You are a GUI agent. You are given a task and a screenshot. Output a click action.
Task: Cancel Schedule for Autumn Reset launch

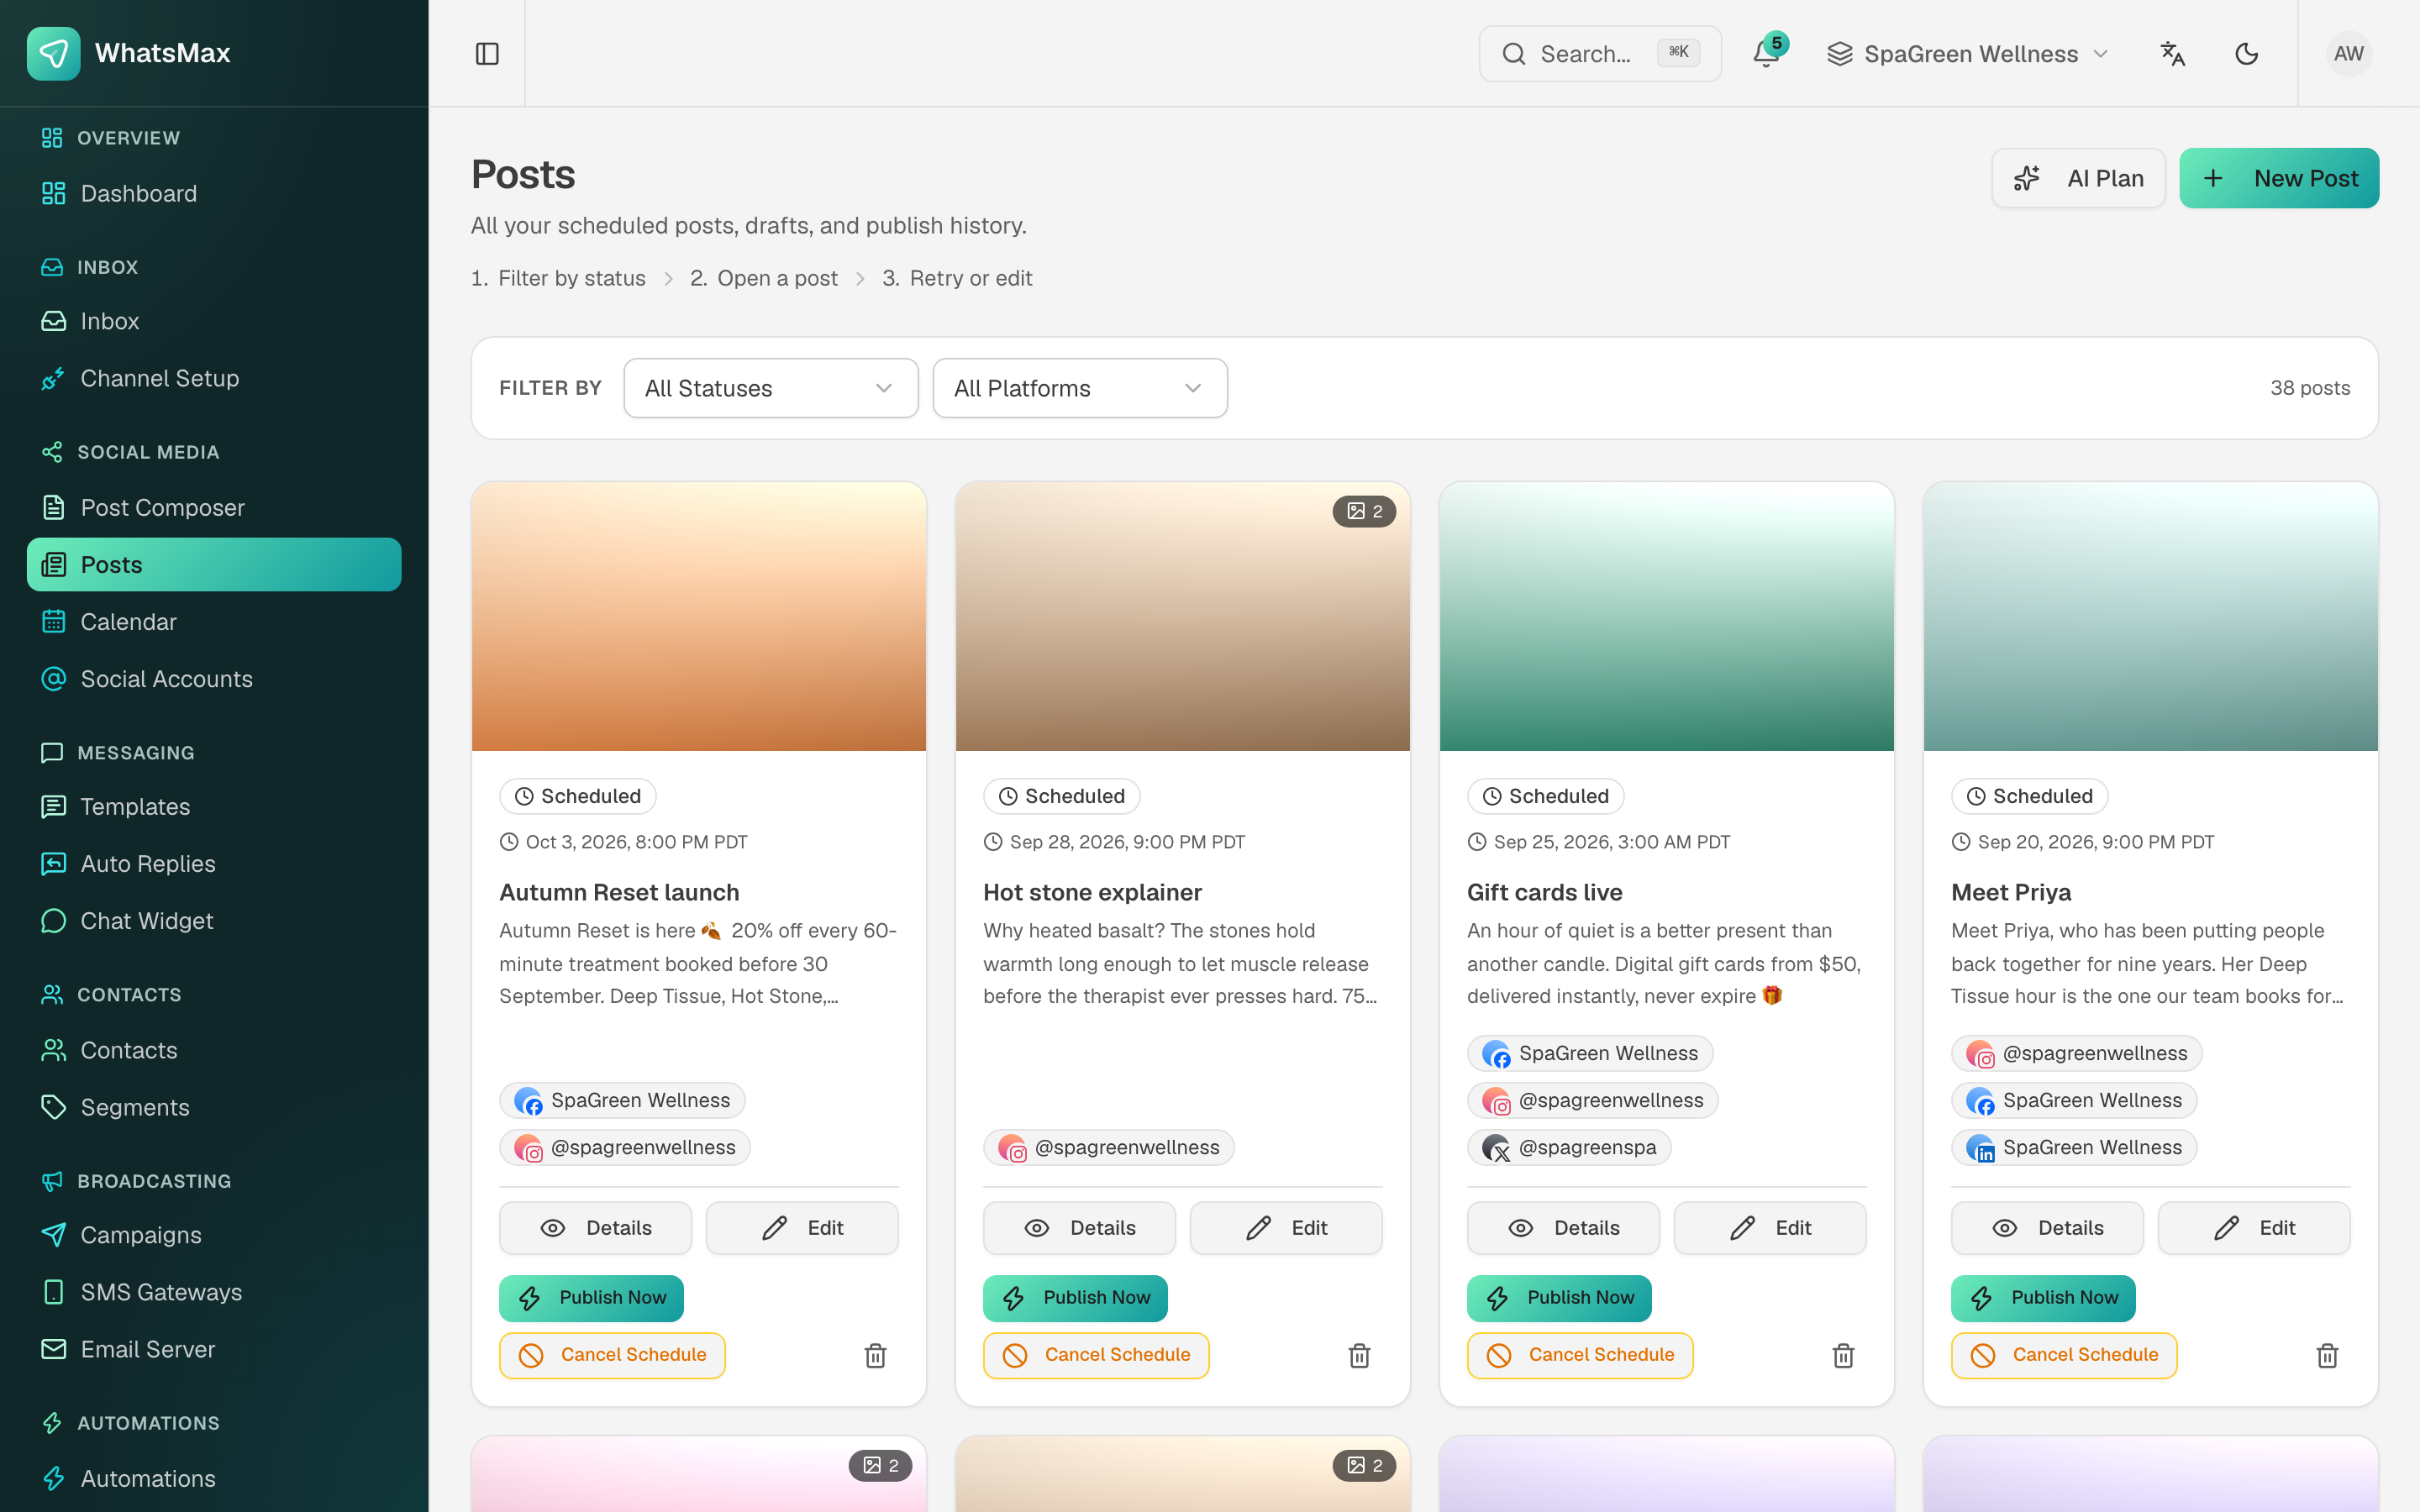pos(612,1355)
